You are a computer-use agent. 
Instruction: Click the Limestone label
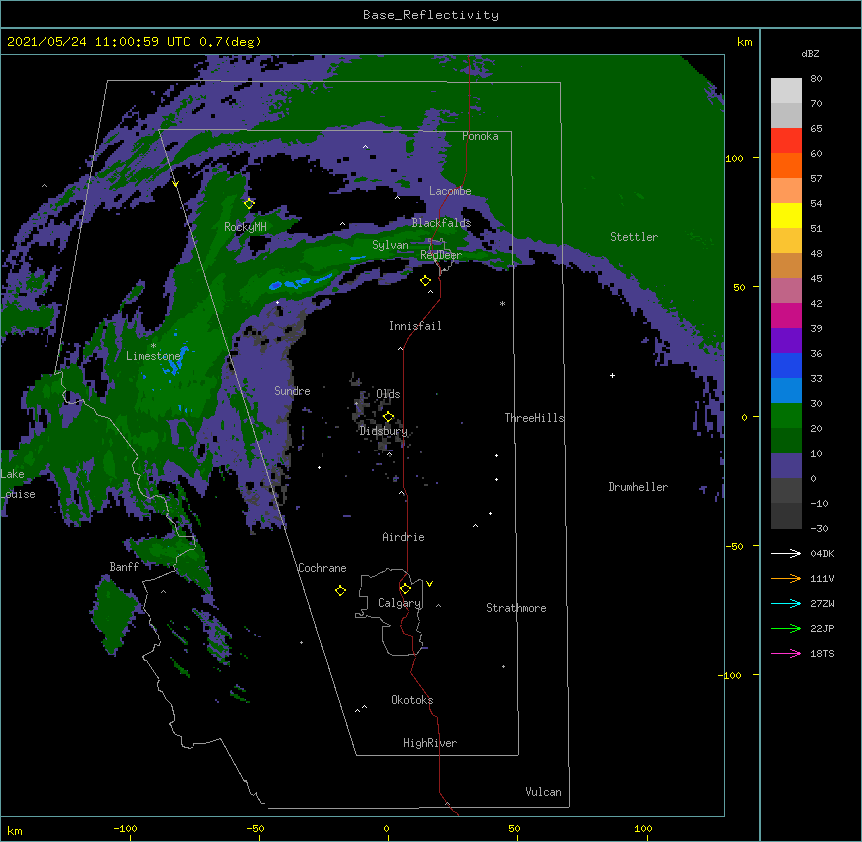[153, 356]
